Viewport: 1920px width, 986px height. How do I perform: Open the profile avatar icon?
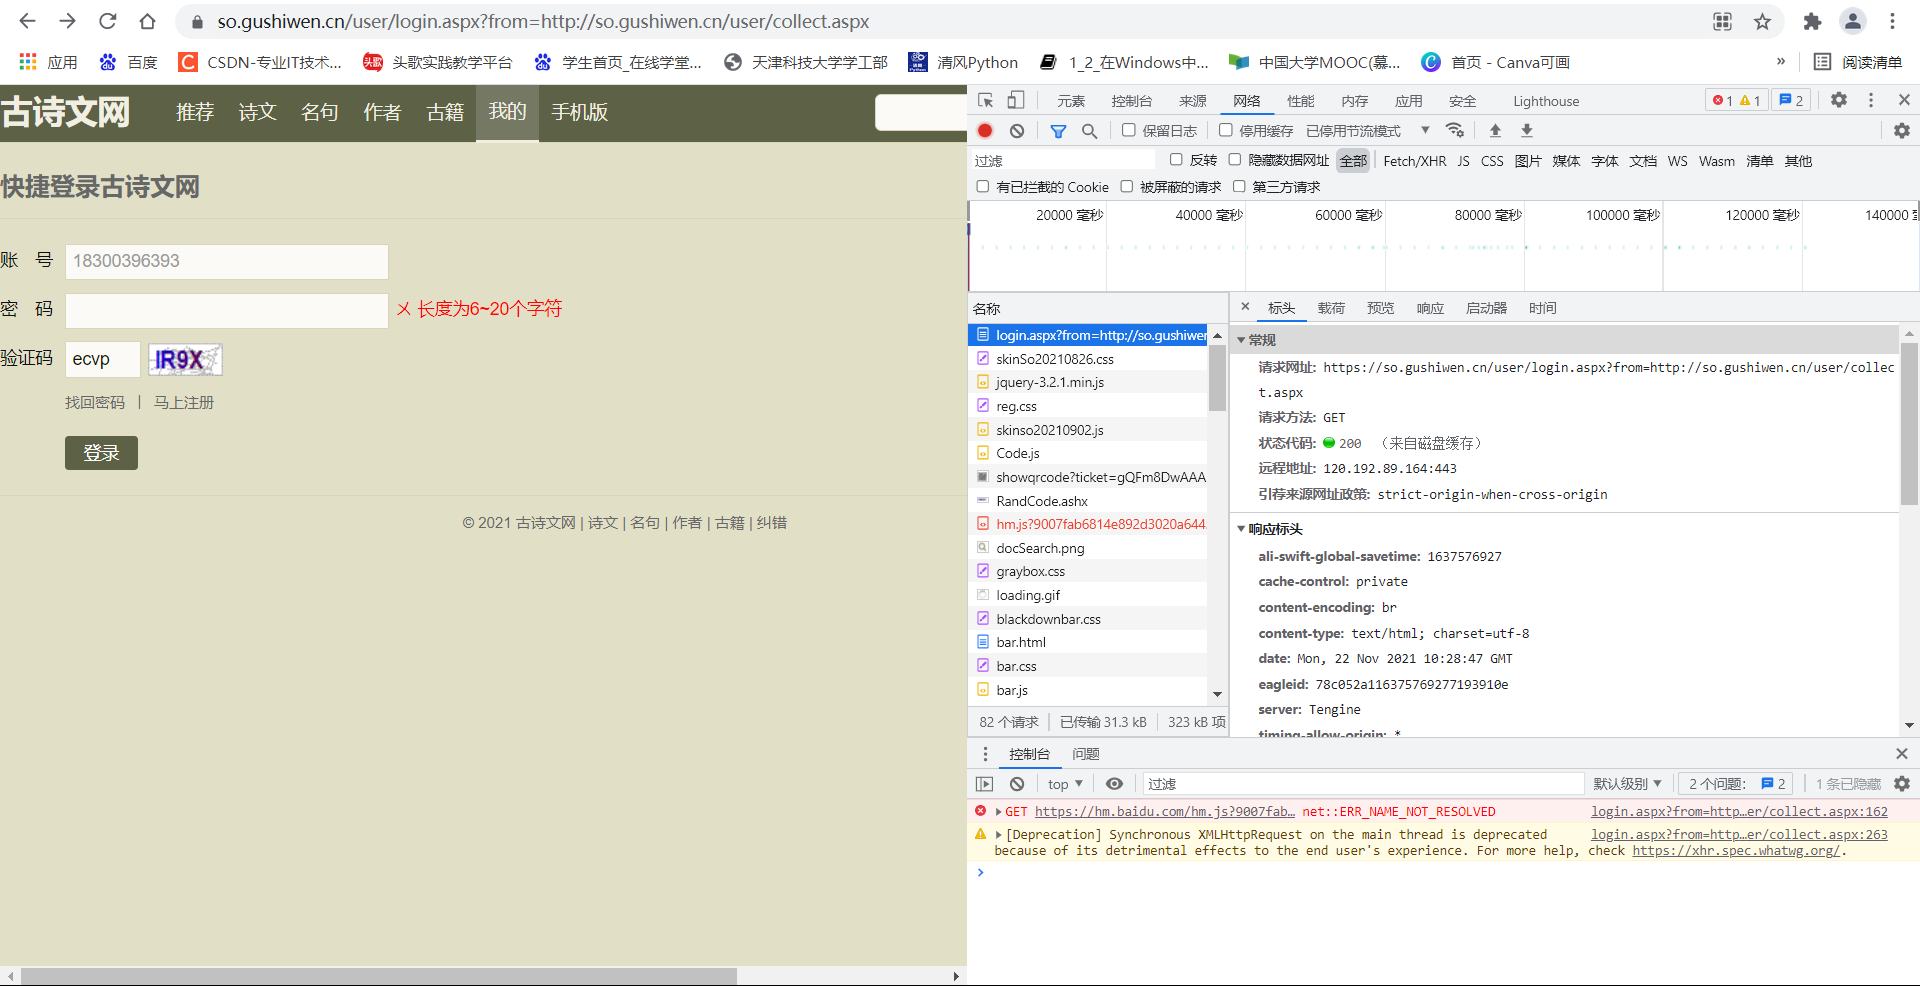1852,21
